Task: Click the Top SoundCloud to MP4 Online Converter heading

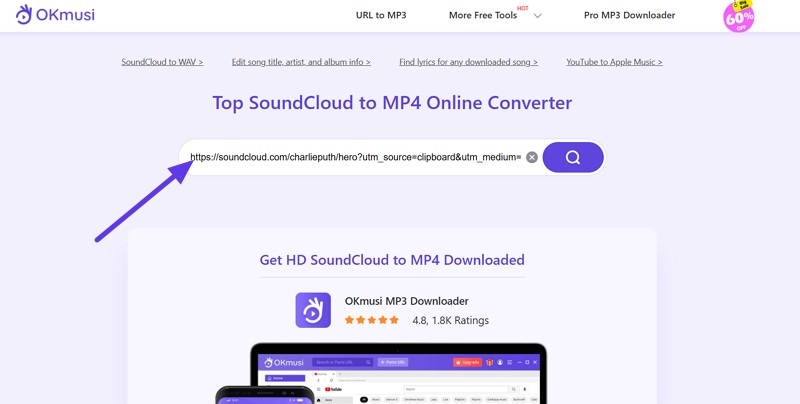Action: click(392, 103)
